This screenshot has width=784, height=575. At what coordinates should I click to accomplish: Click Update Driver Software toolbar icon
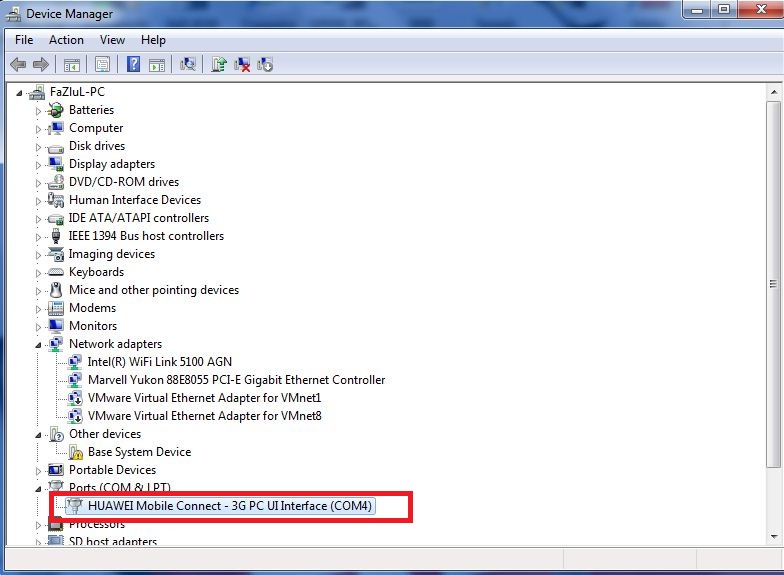click(x=219, y=64)
